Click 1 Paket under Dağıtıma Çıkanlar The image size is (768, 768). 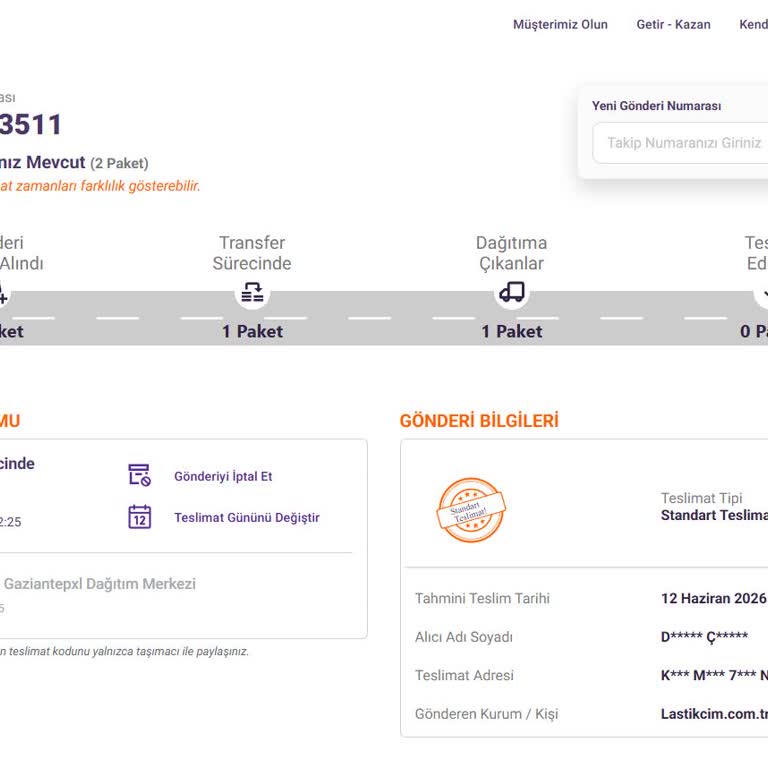pyautogui.click(x=512, y=332)
